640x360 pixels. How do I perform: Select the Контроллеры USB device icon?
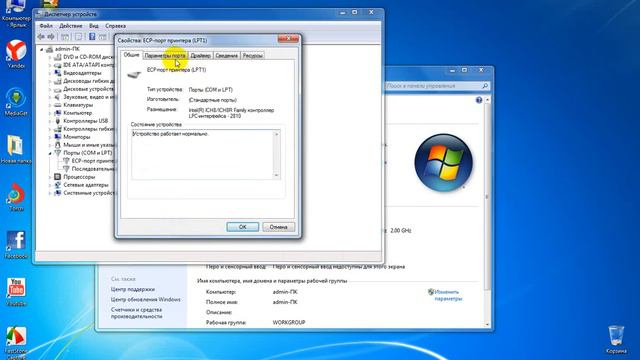(58, 121)
